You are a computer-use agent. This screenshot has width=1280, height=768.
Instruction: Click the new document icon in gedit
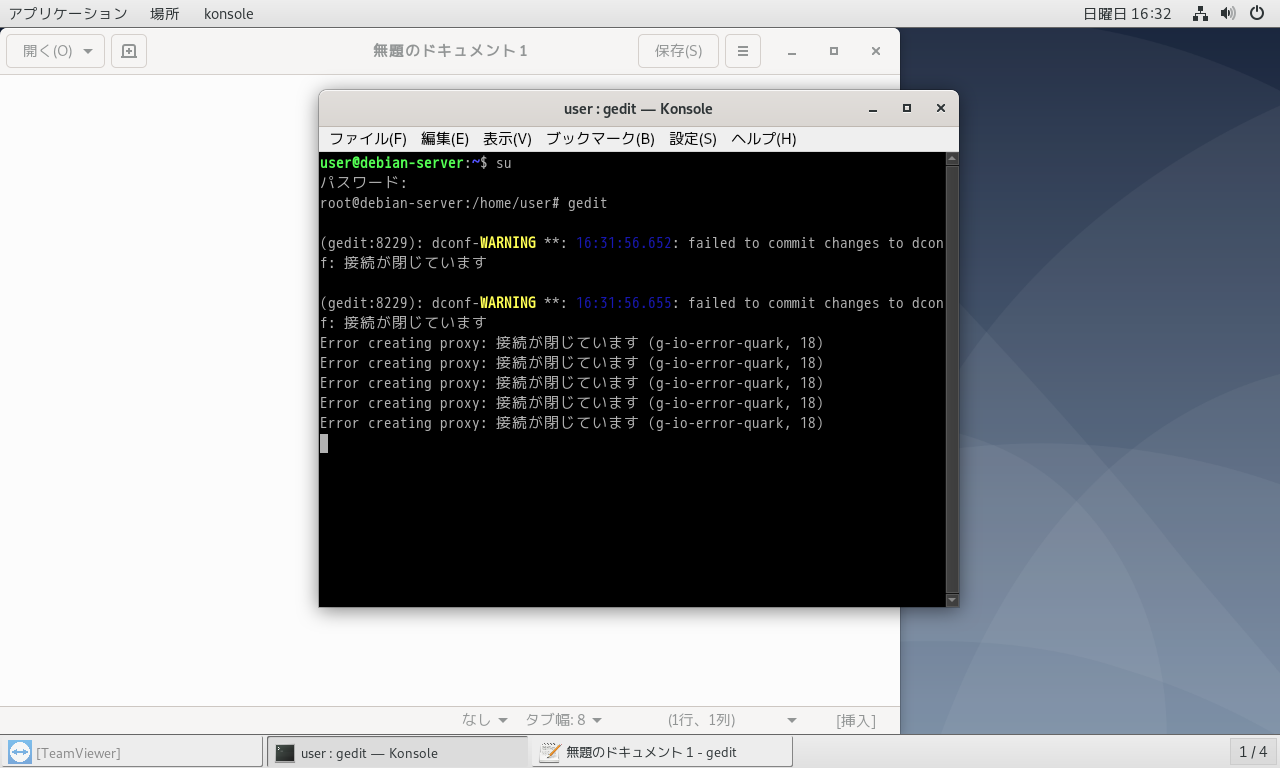(x=129, y=51)
